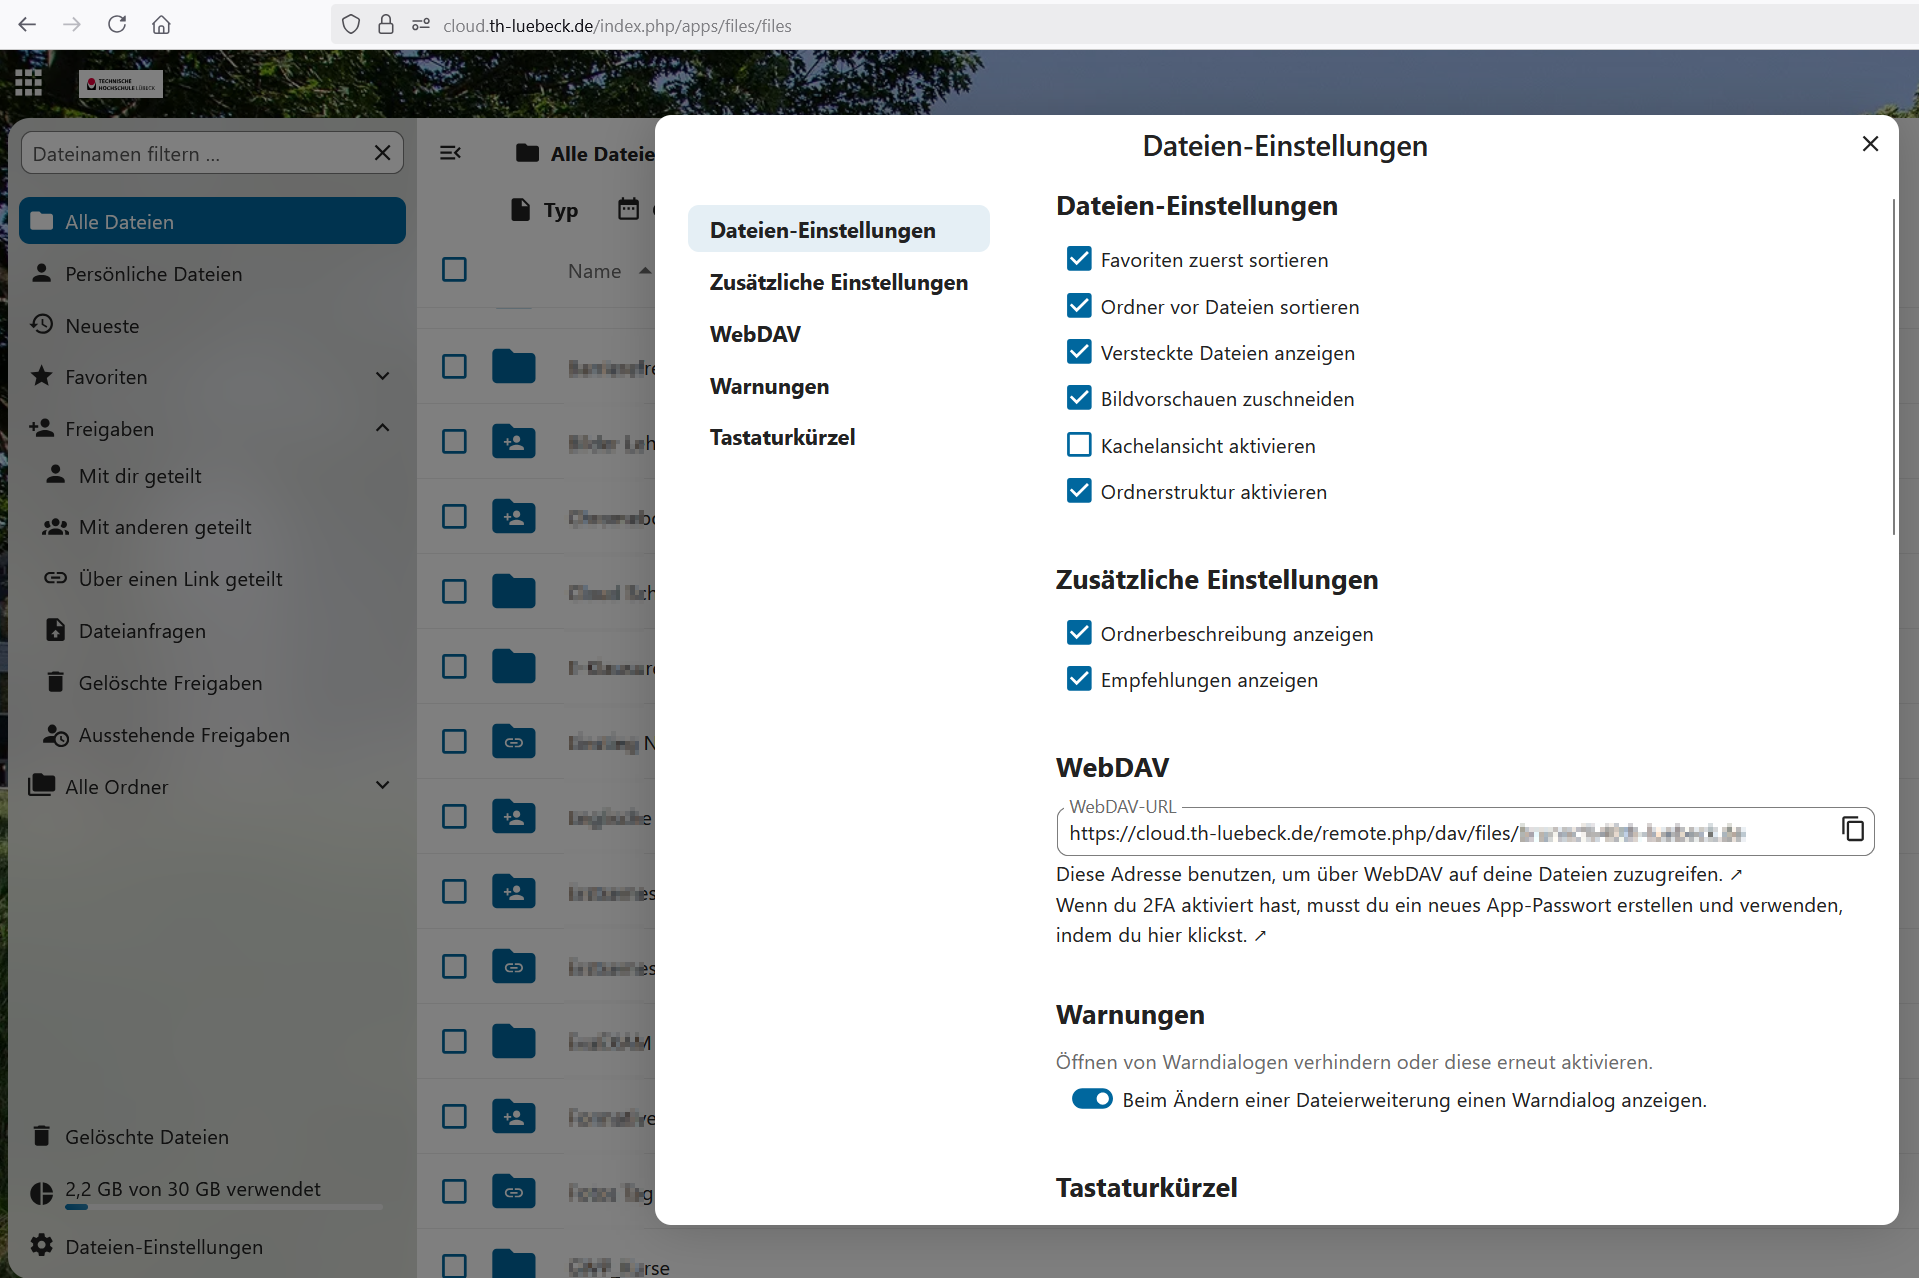
Task: Reload the page in browser
Action: tap(117, 25)
